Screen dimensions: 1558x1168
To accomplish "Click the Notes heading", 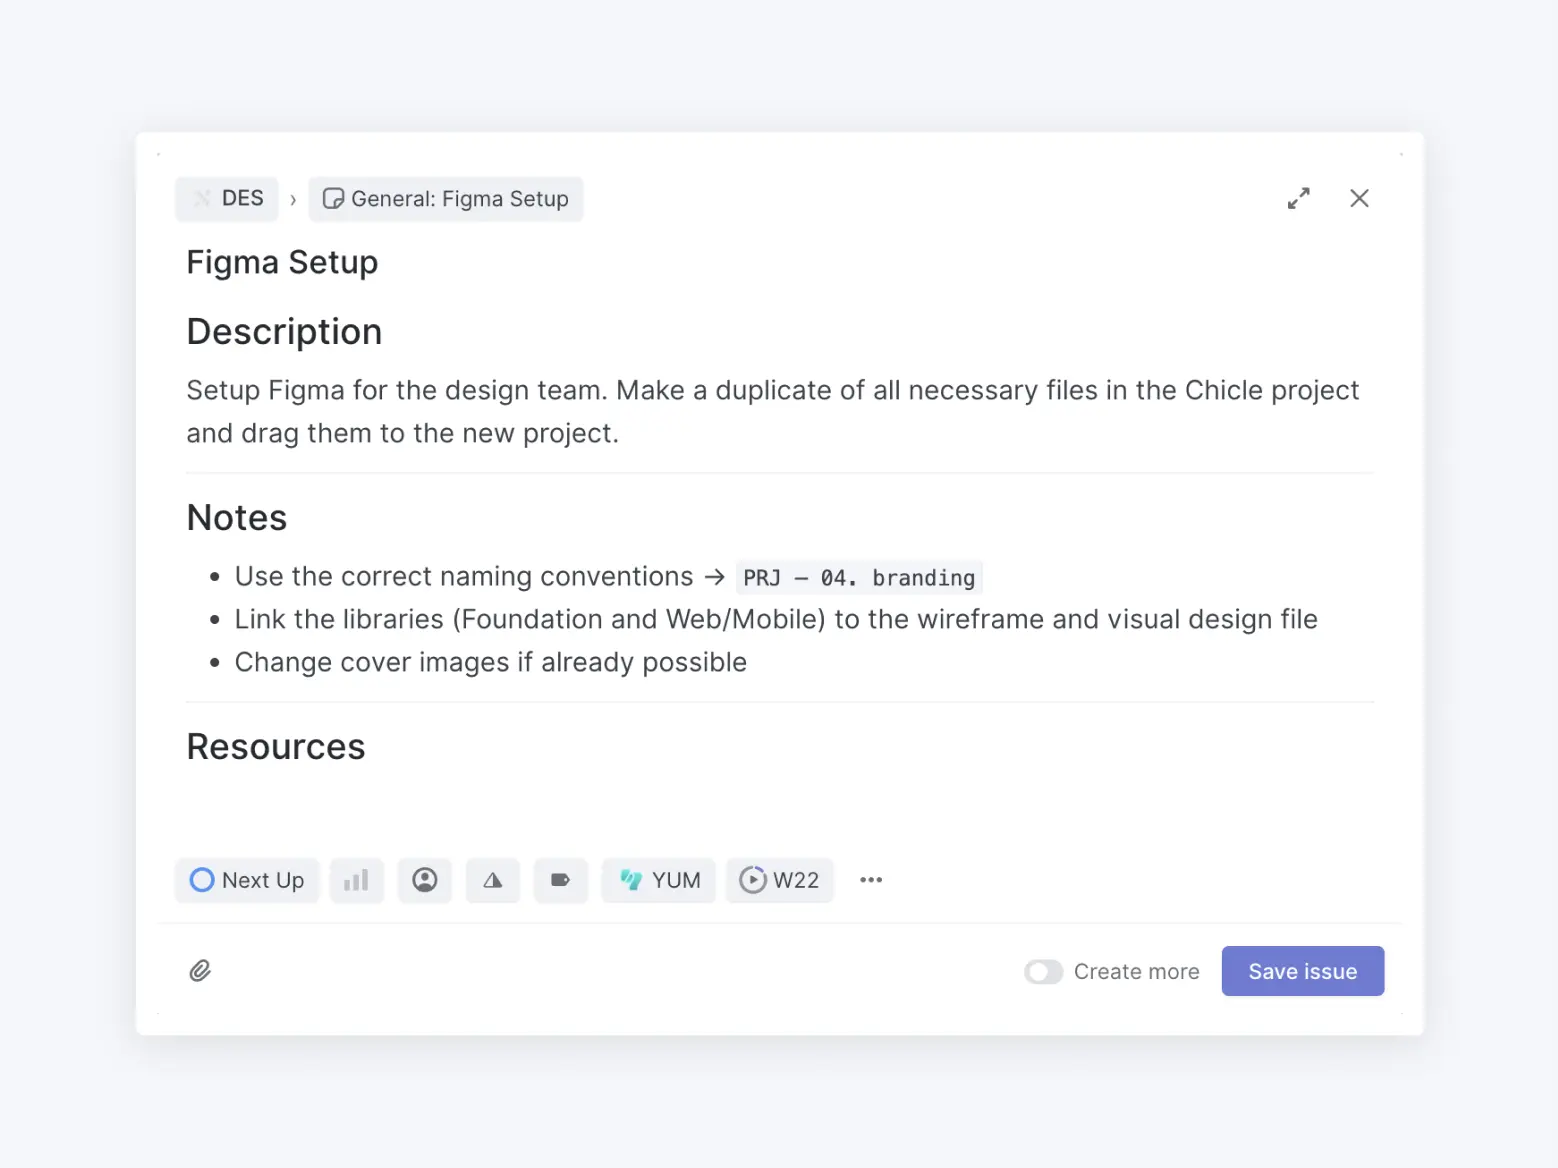I will click(237, 518).
